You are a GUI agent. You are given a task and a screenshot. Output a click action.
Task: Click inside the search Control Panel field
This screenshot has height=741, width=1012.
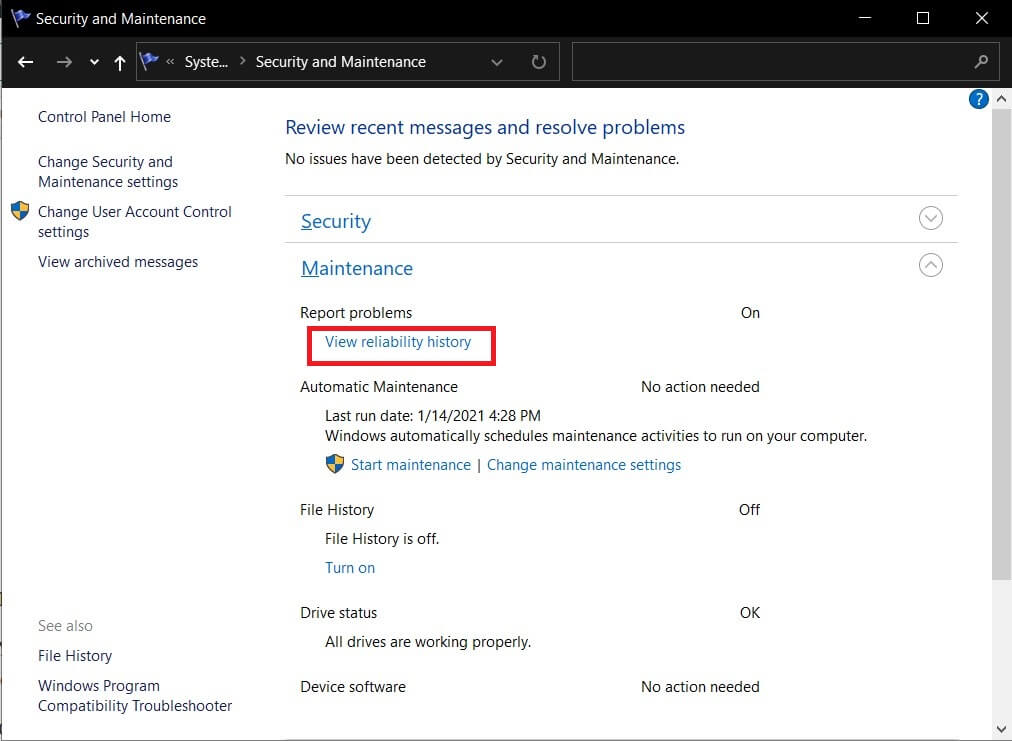coord(770,62)
